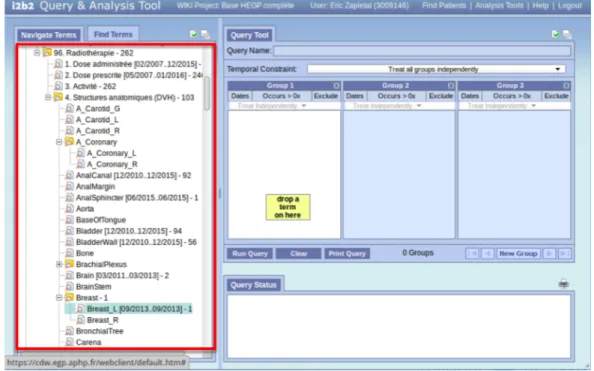Viewport: 594px width, 371px height.
Task: Open the Help link in the header
Action: coord(540,6)
